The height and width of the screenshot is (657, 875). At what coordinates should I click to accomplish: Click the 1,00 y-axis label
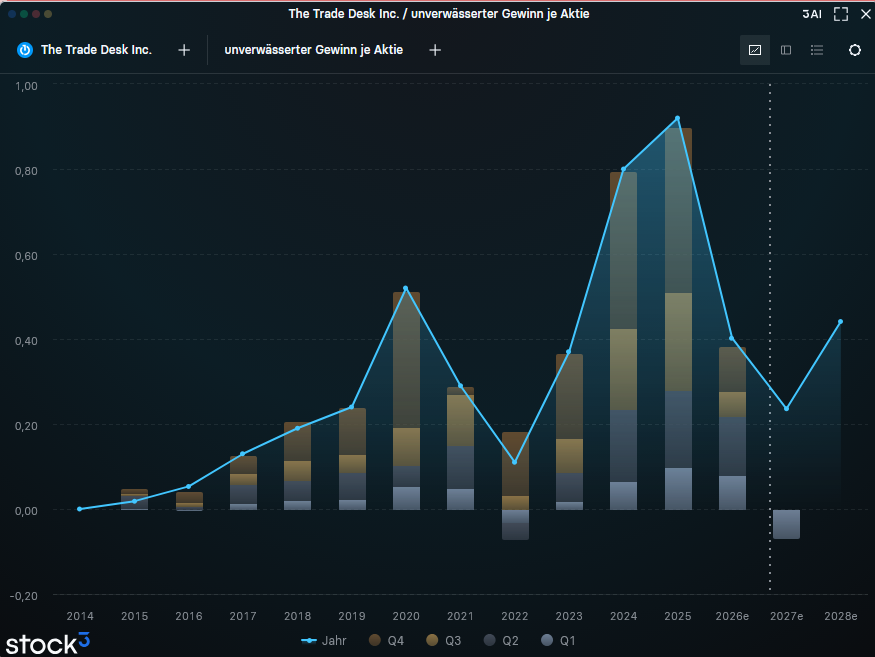point(26,86)
